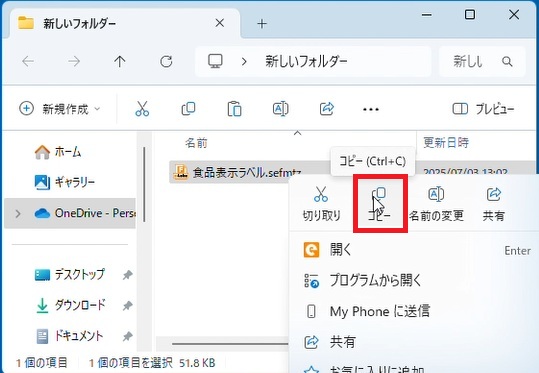
Task: Click the PC monitor icon in address bar
Action: pos(215,61)
